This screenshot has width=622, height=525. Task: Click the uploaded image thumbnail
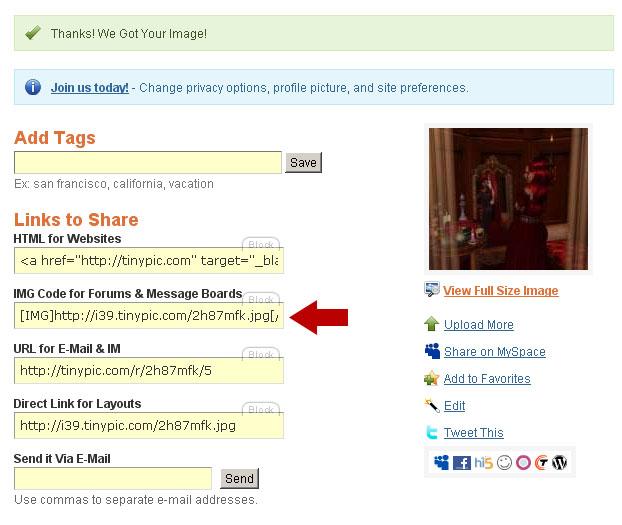click(508, 199)
